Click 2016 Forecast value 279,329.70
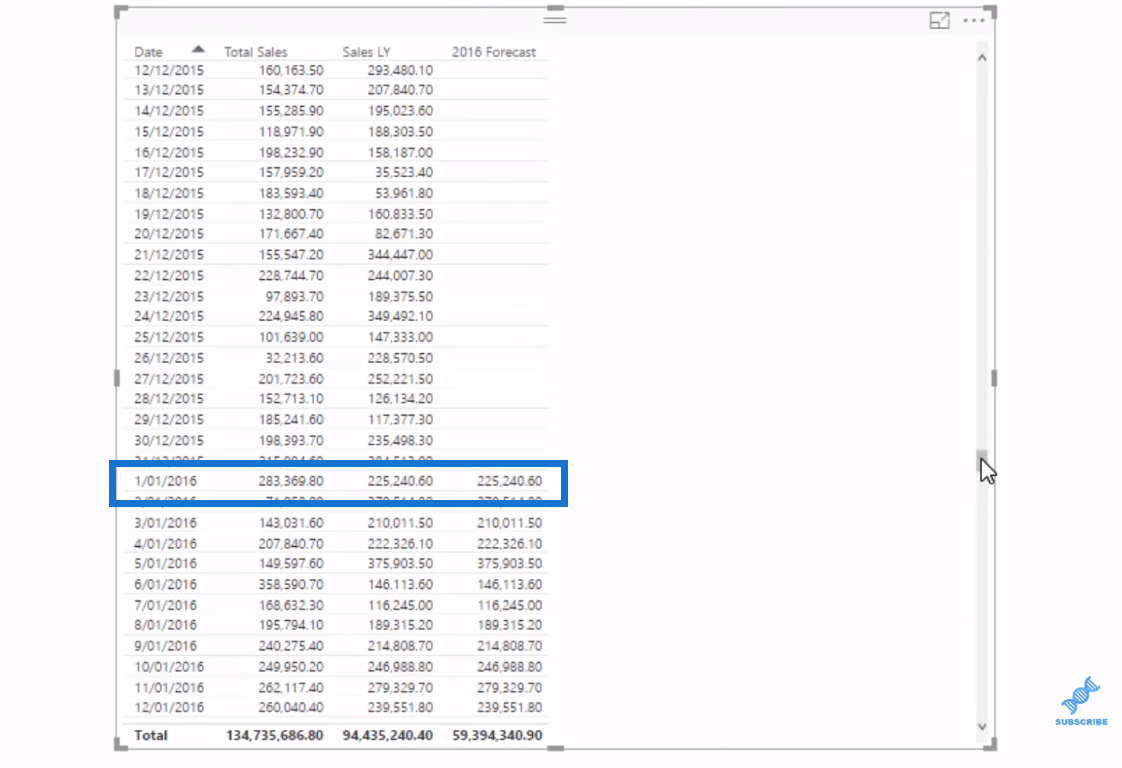This screenshot has height=768, width=1122. (x=509, y=688)
